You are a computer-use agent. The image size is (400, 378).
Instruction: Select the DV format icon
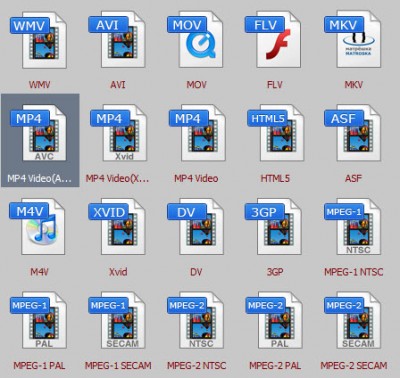pyautogui.click(x=196, y=227)
